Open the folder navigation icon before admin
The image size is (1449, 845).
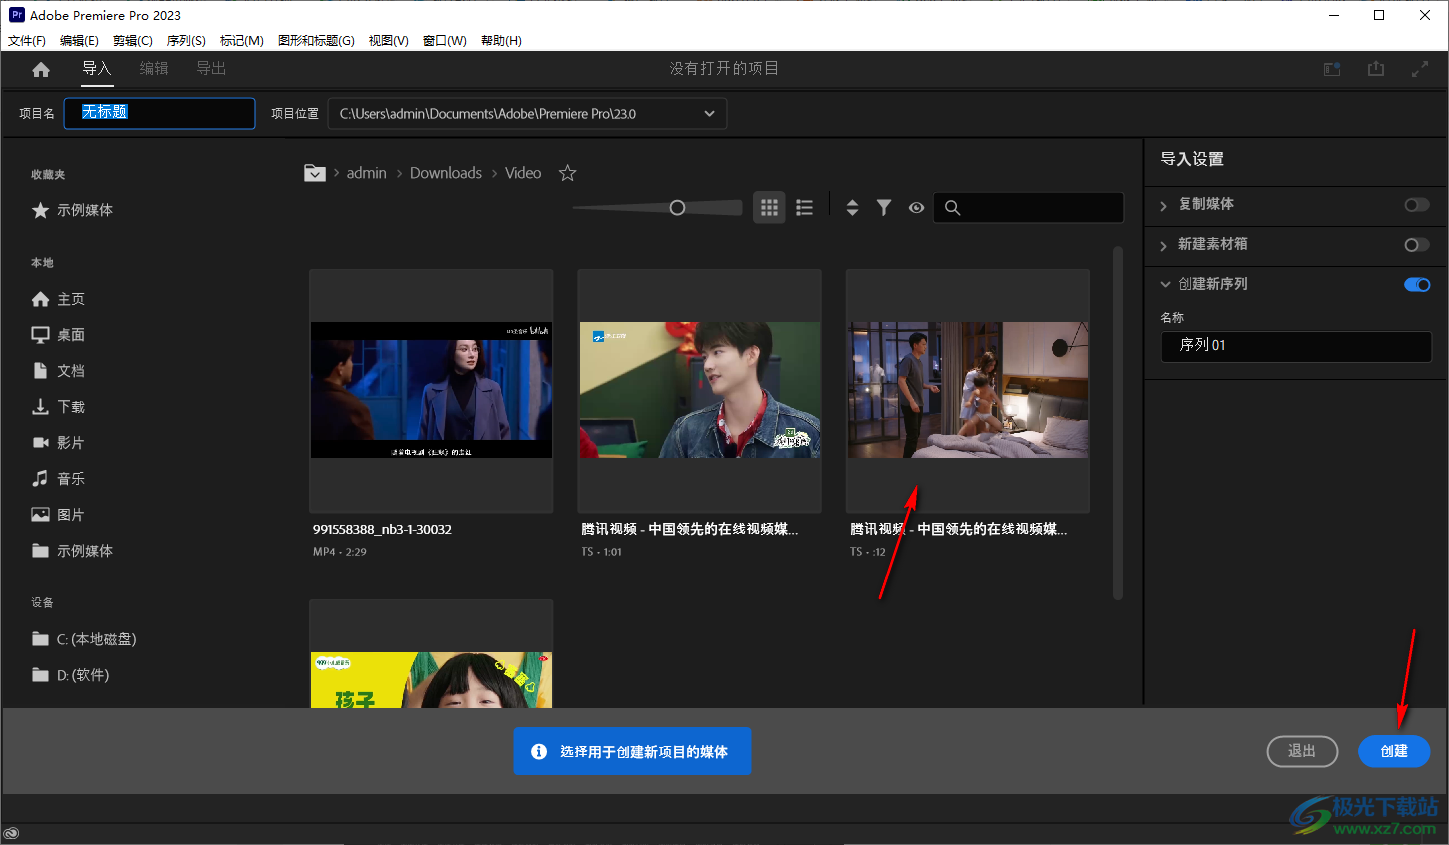(315, 173)
